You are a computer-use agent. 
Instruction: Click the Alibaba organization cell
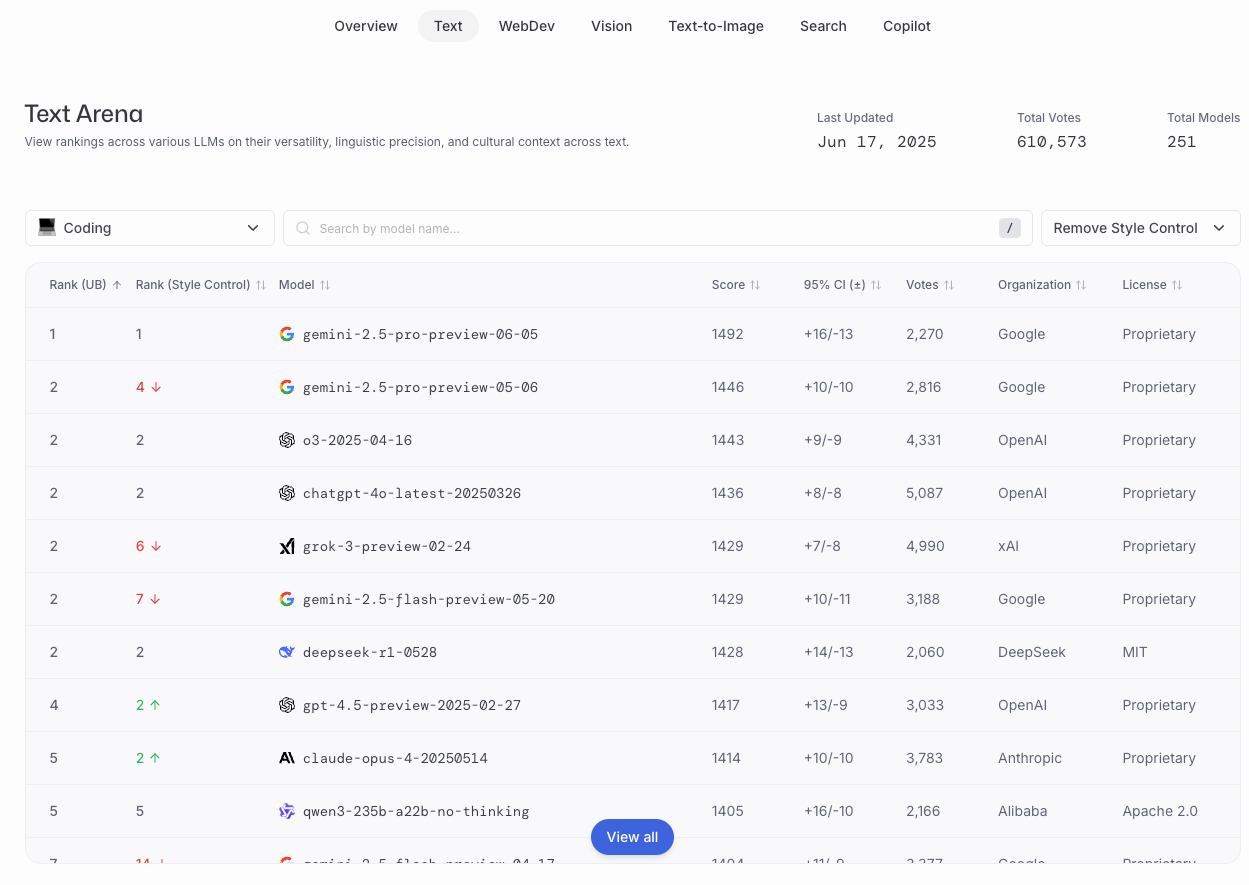[1023, 811]
